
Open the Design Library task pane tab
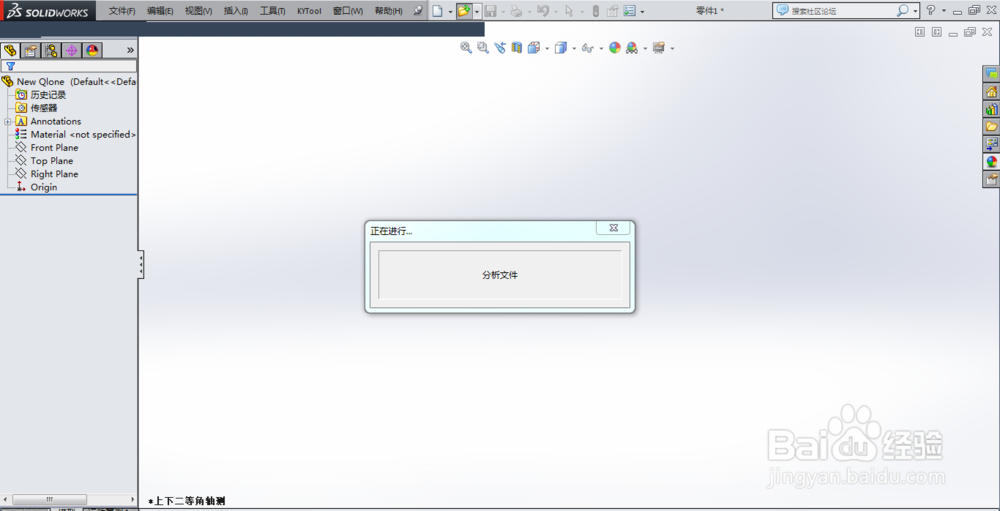pyautogui.click(x=991, y=109)
